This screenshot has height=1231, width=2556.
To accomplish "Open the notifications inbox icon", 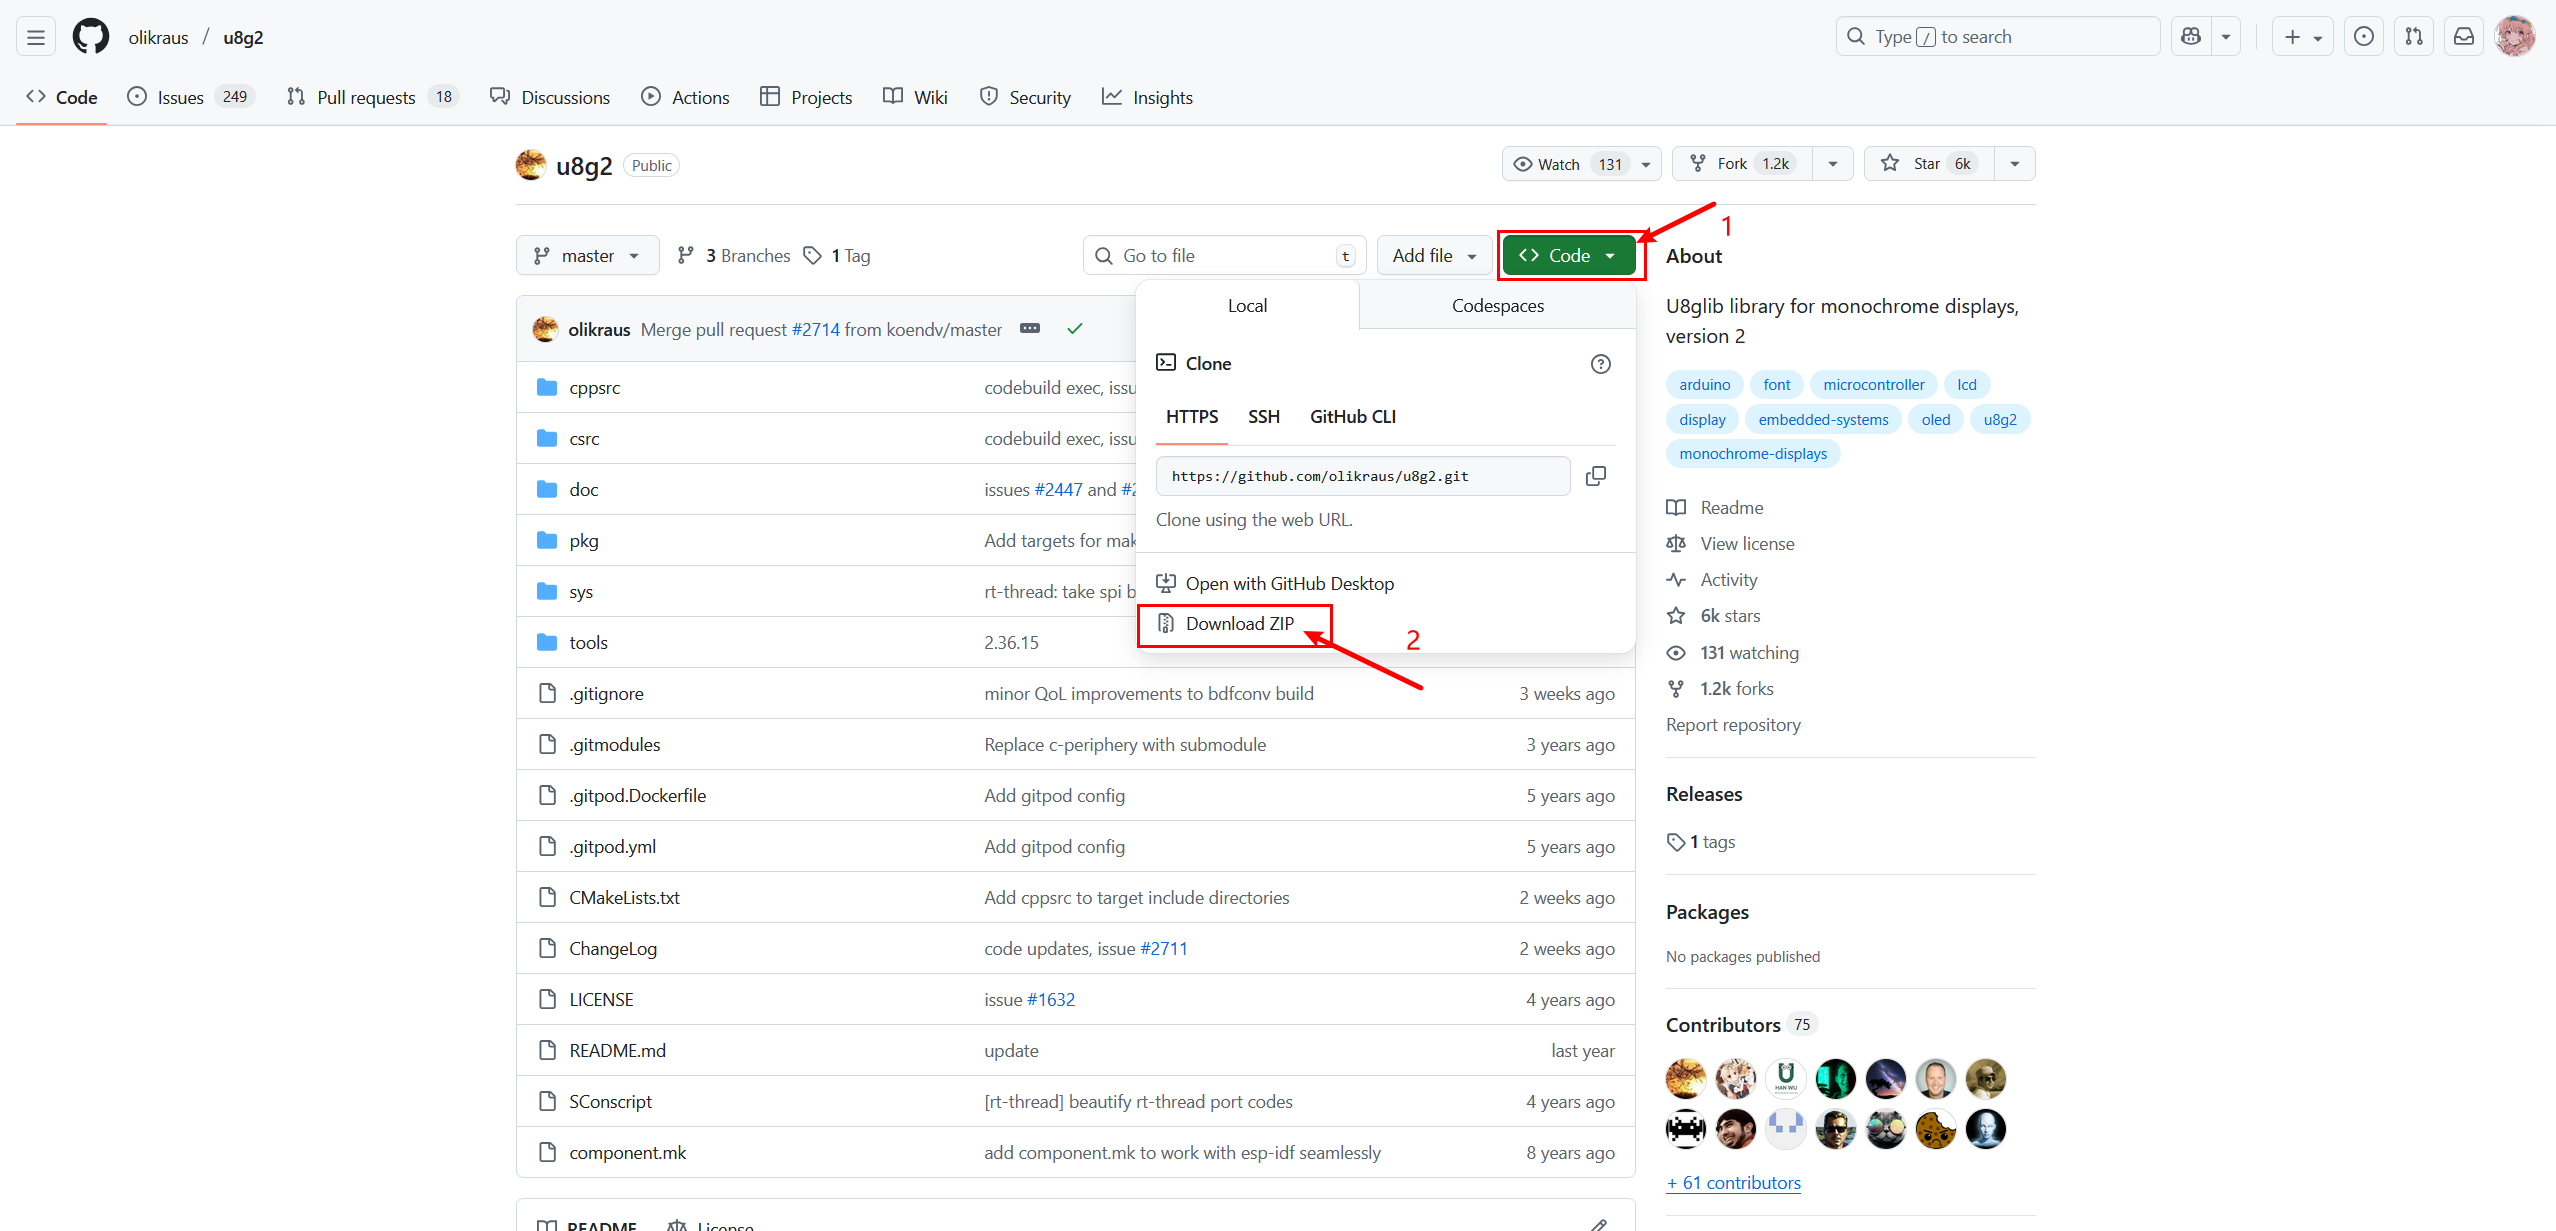I will coord(2464,37).
